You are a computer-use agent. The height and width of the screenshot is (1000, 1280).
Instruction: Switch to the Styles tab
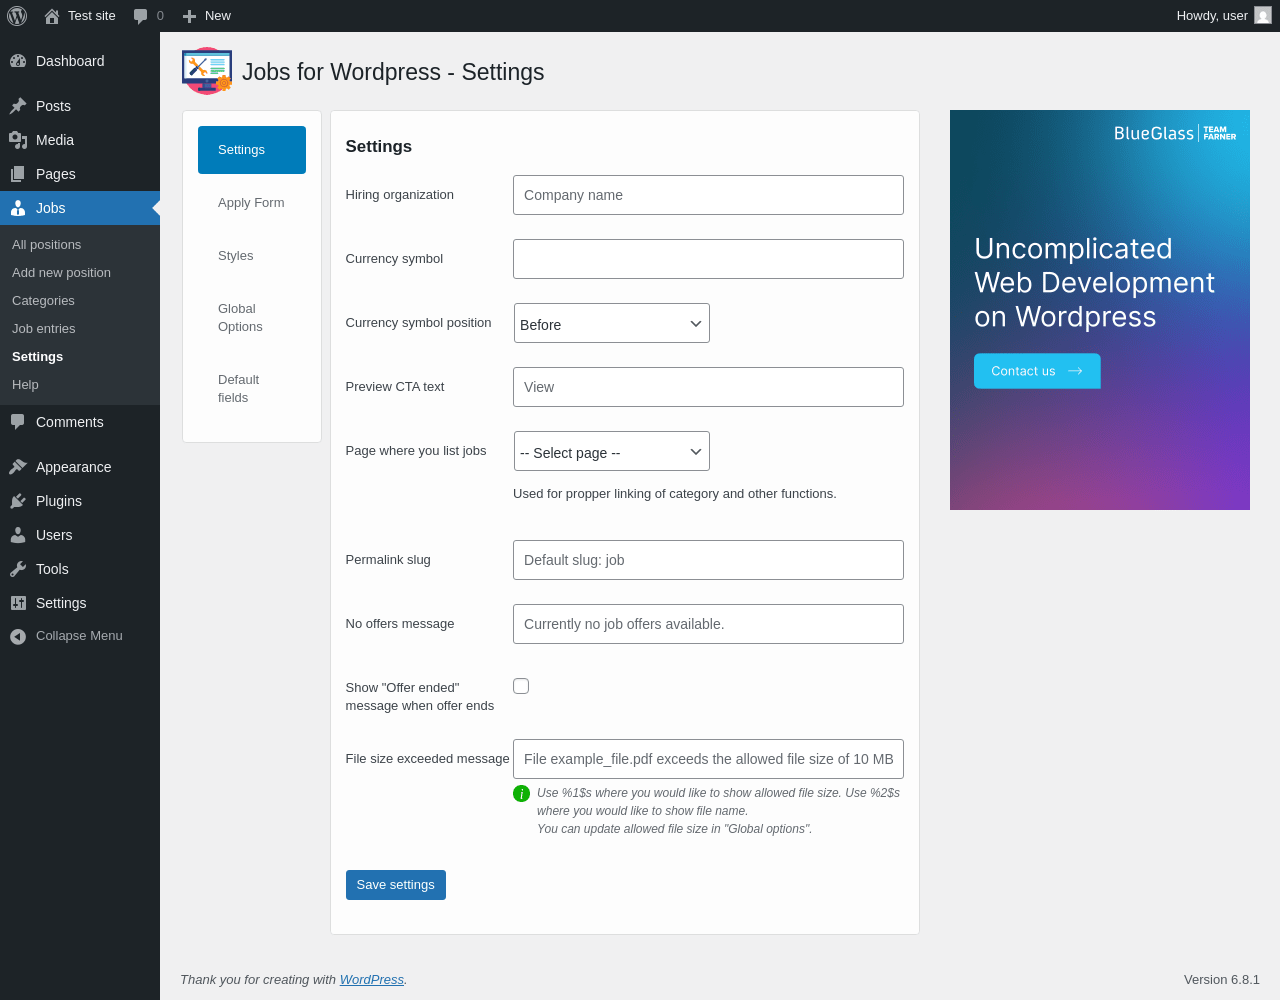[252, 256]
